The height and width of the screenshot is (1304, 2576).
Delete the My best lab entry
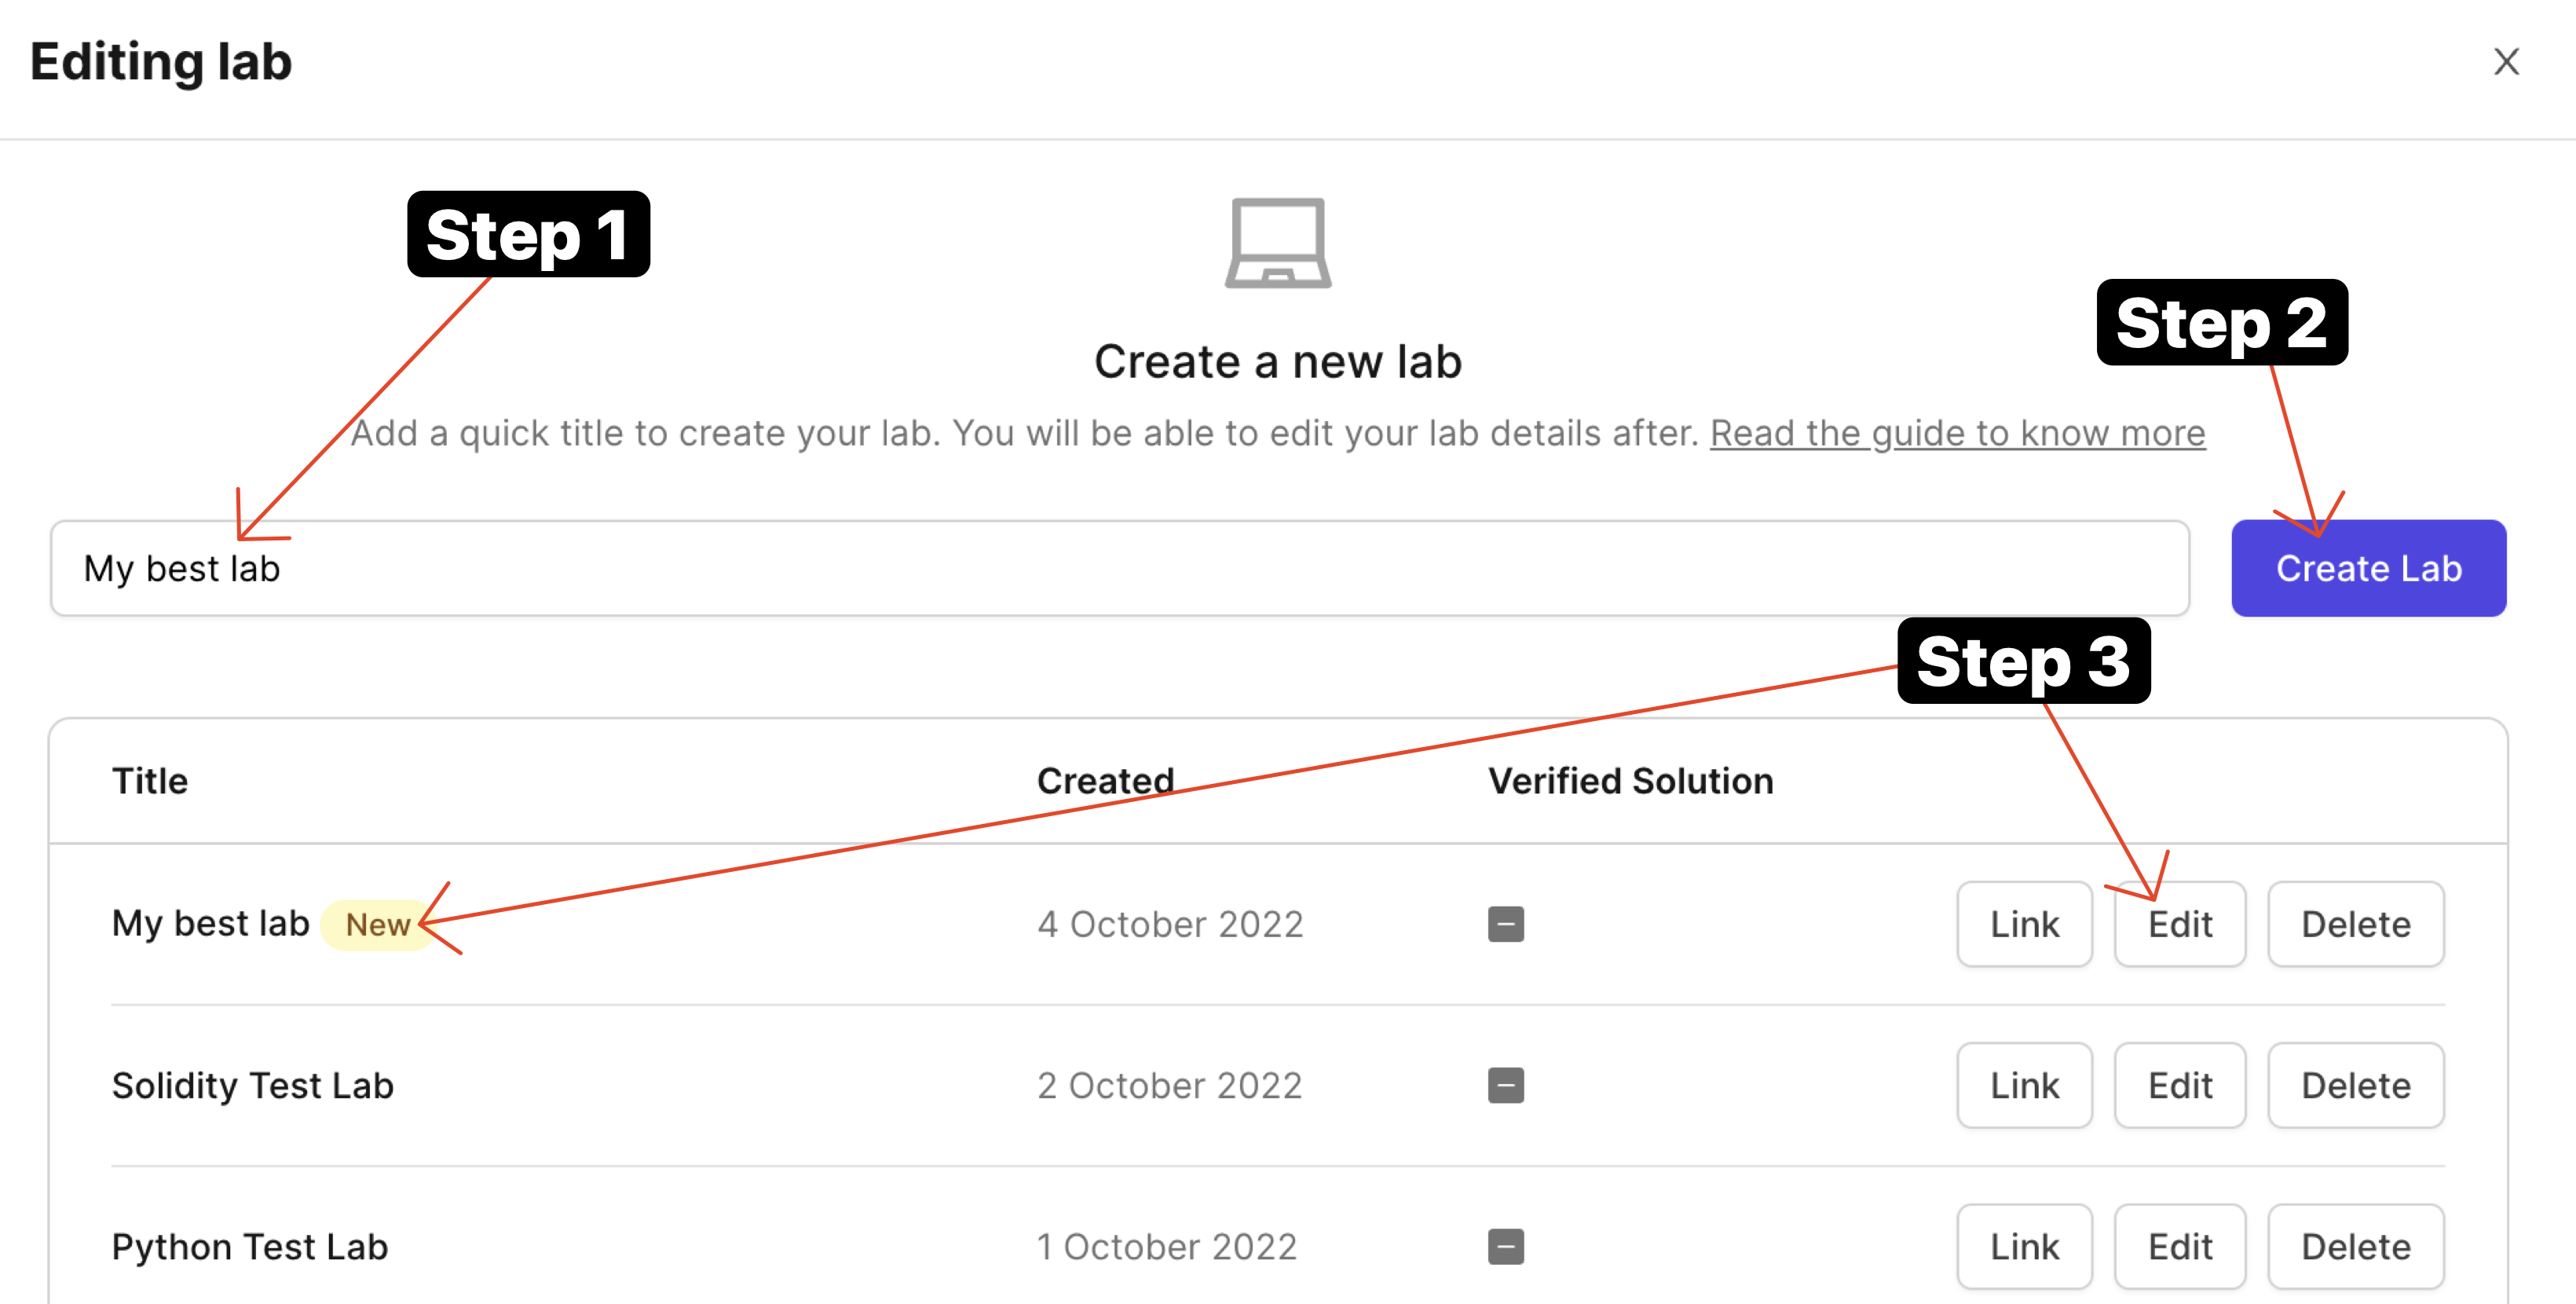pyautogui.click(x=2355, y=924)
